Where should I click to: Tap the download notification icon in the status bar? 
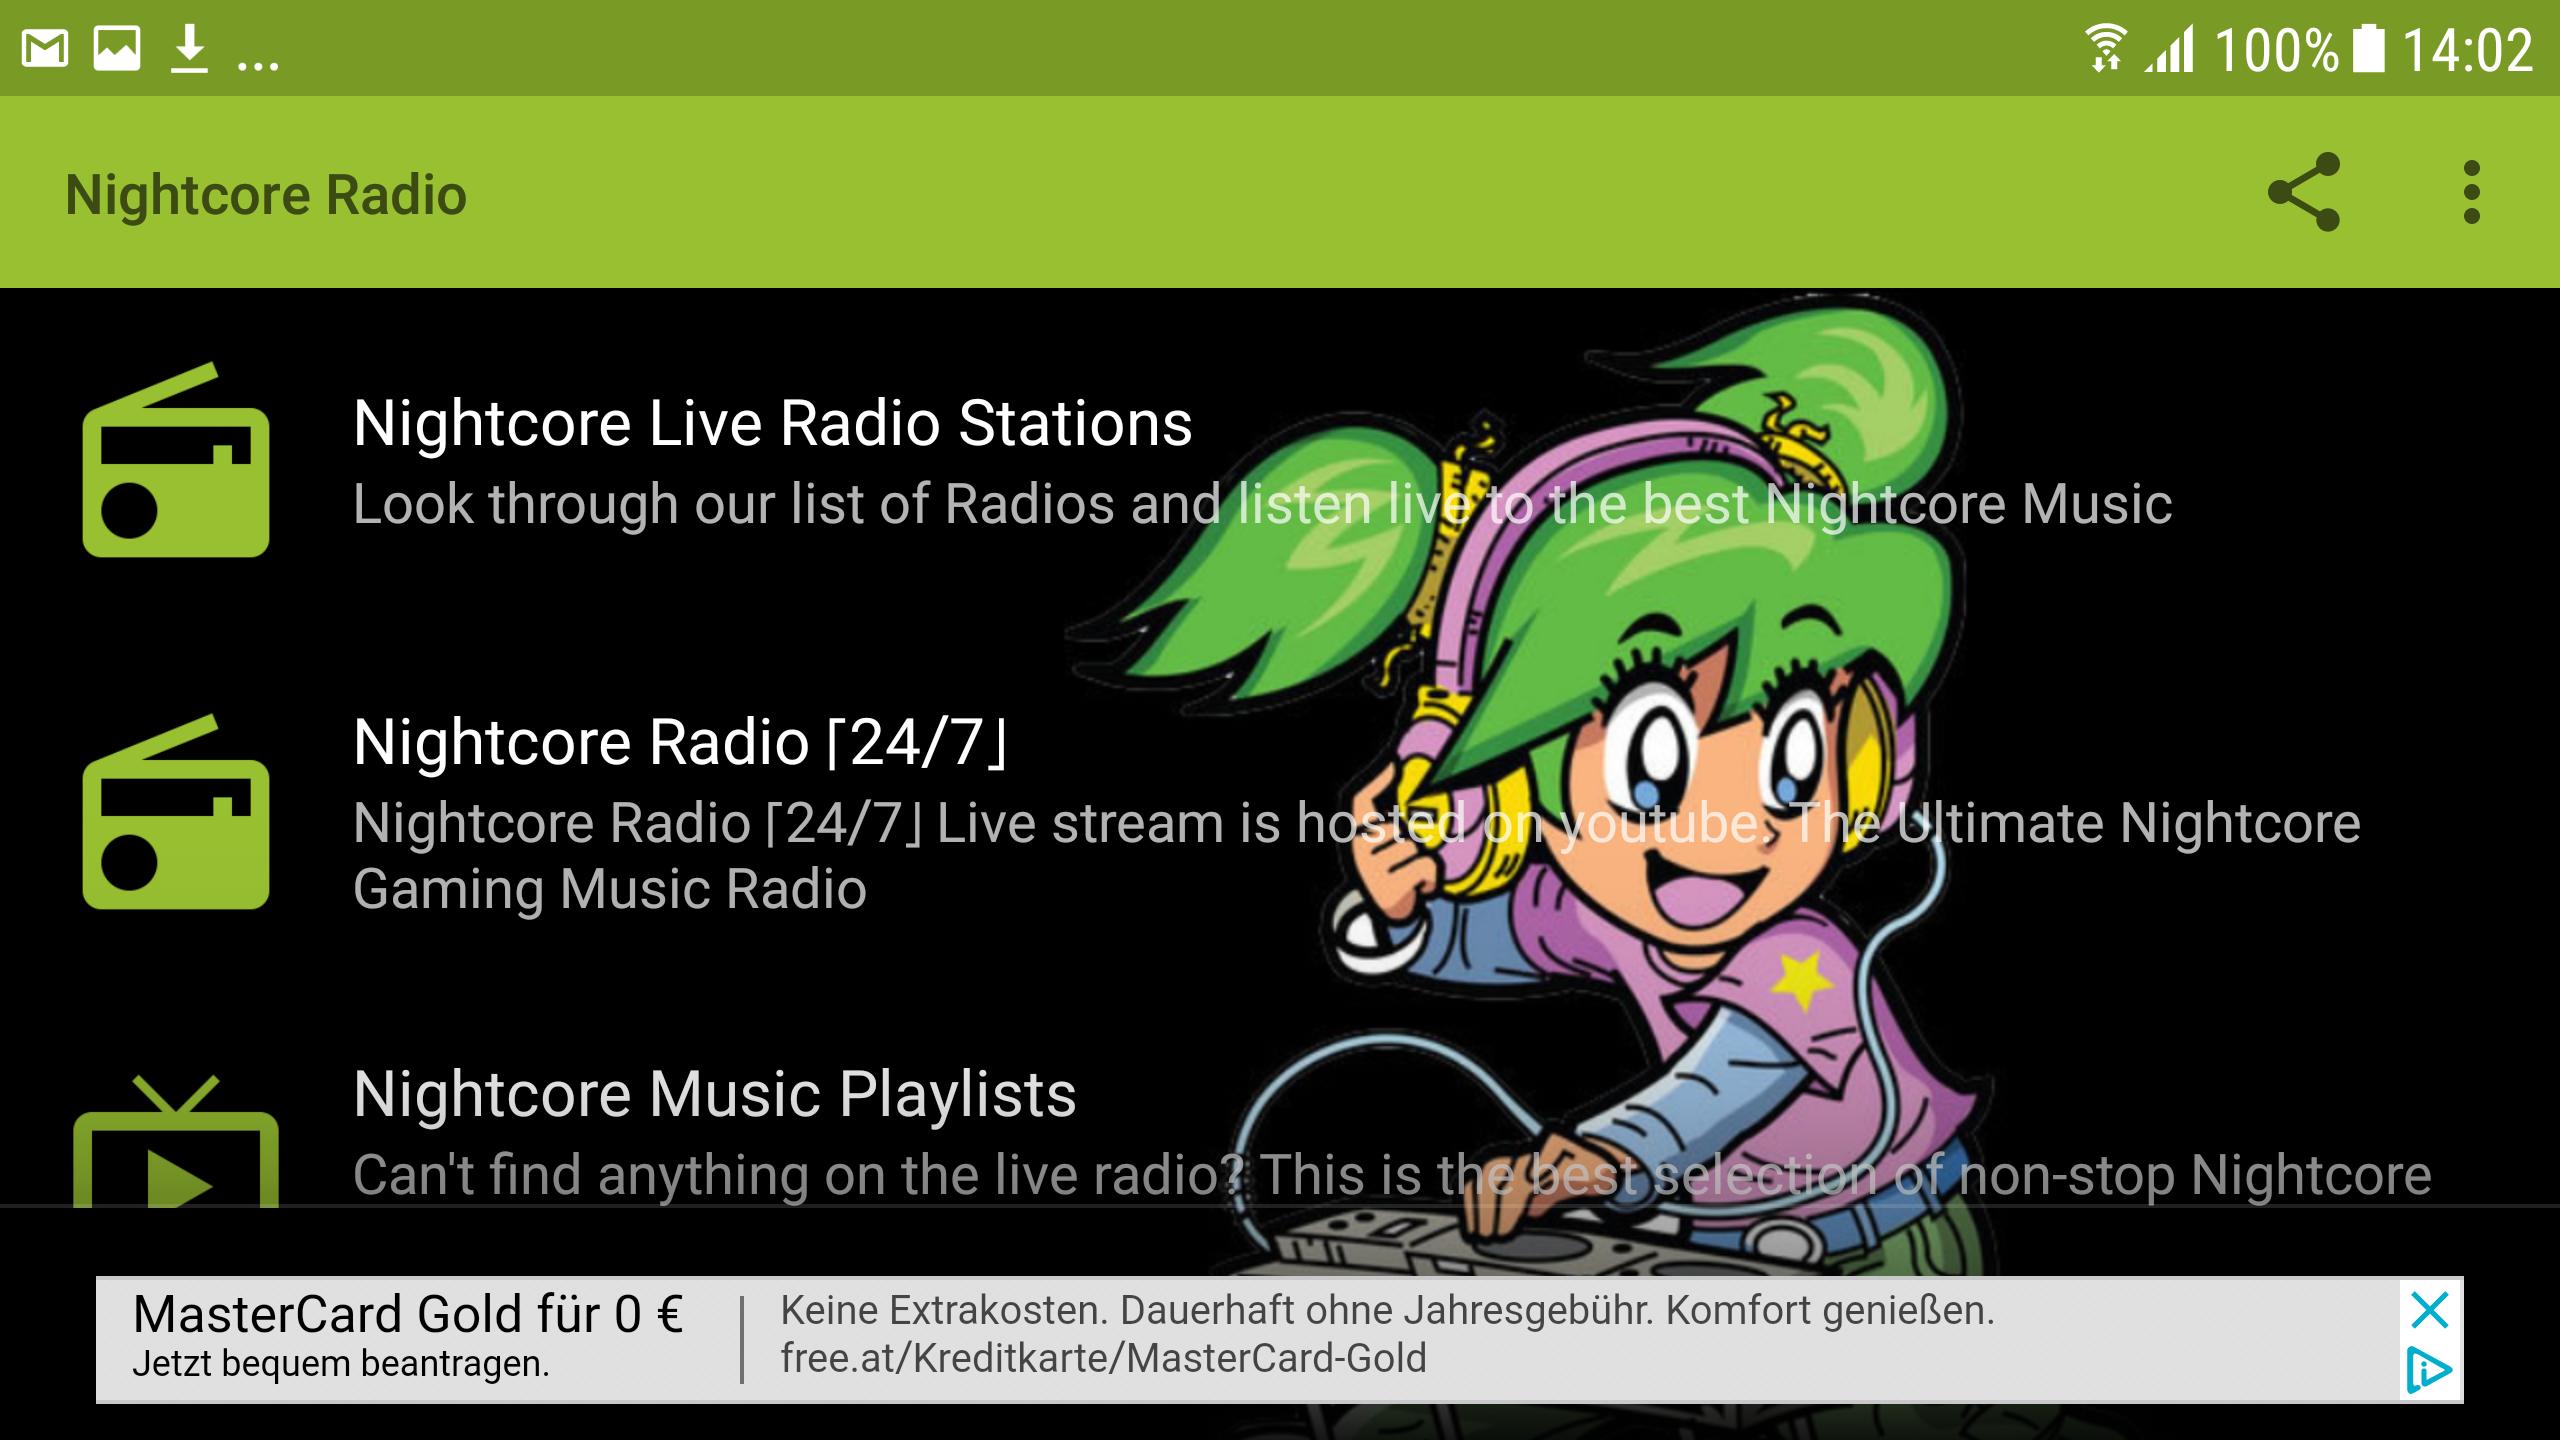point(189,49)
